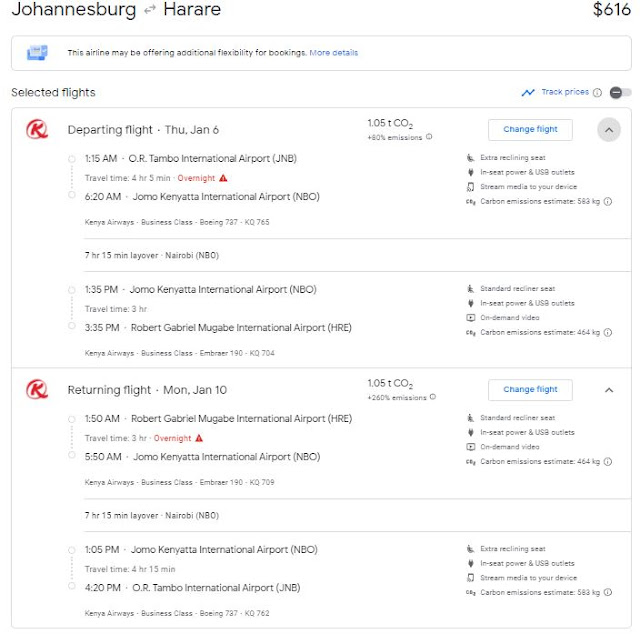Image resolution: width=640 pixels, height=634 pixels.
Task: Click the +260% emissions info icon
Action: (x=433, y=397)
